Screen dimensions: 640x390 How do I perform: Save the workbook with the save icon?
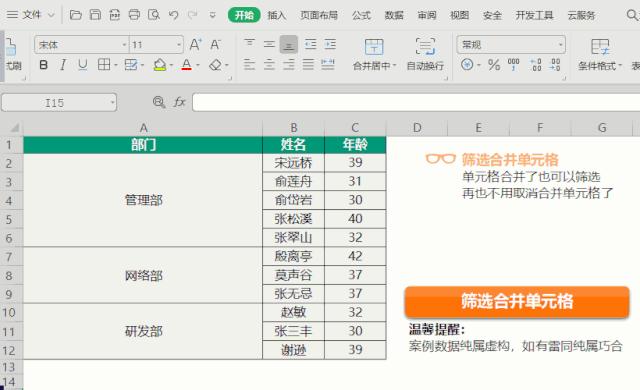(x=95, y=15)
